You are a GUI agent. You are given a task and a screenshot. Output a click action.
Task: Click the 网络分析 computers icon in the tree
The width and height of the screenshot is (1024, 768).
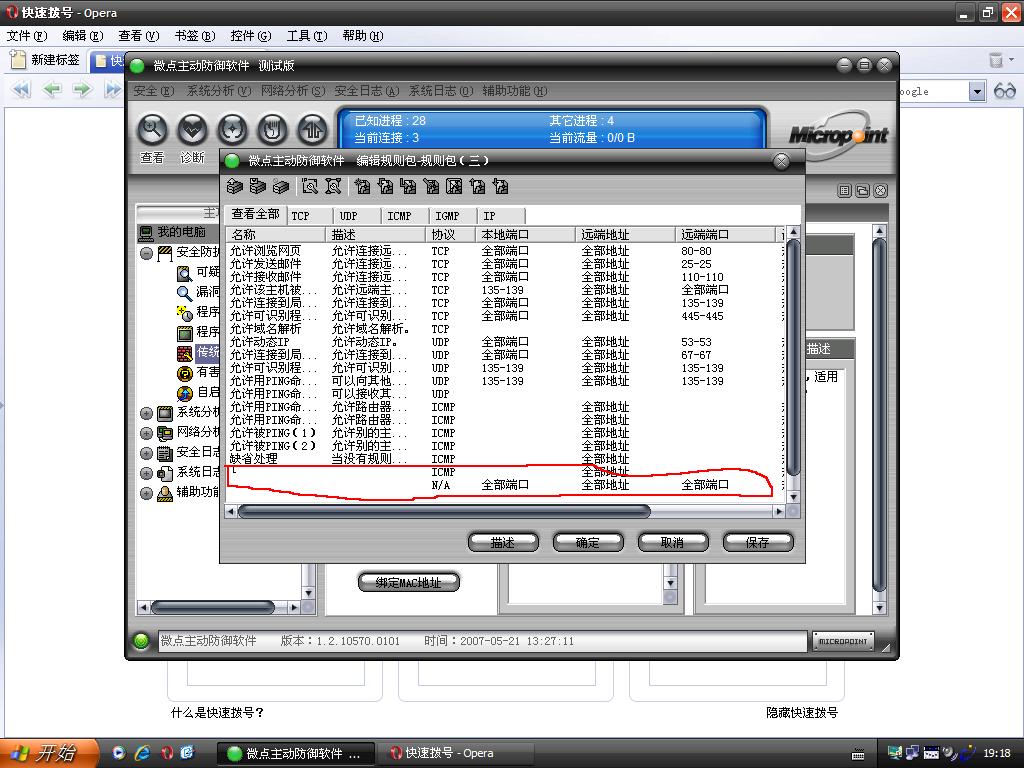tap(165, 433)
